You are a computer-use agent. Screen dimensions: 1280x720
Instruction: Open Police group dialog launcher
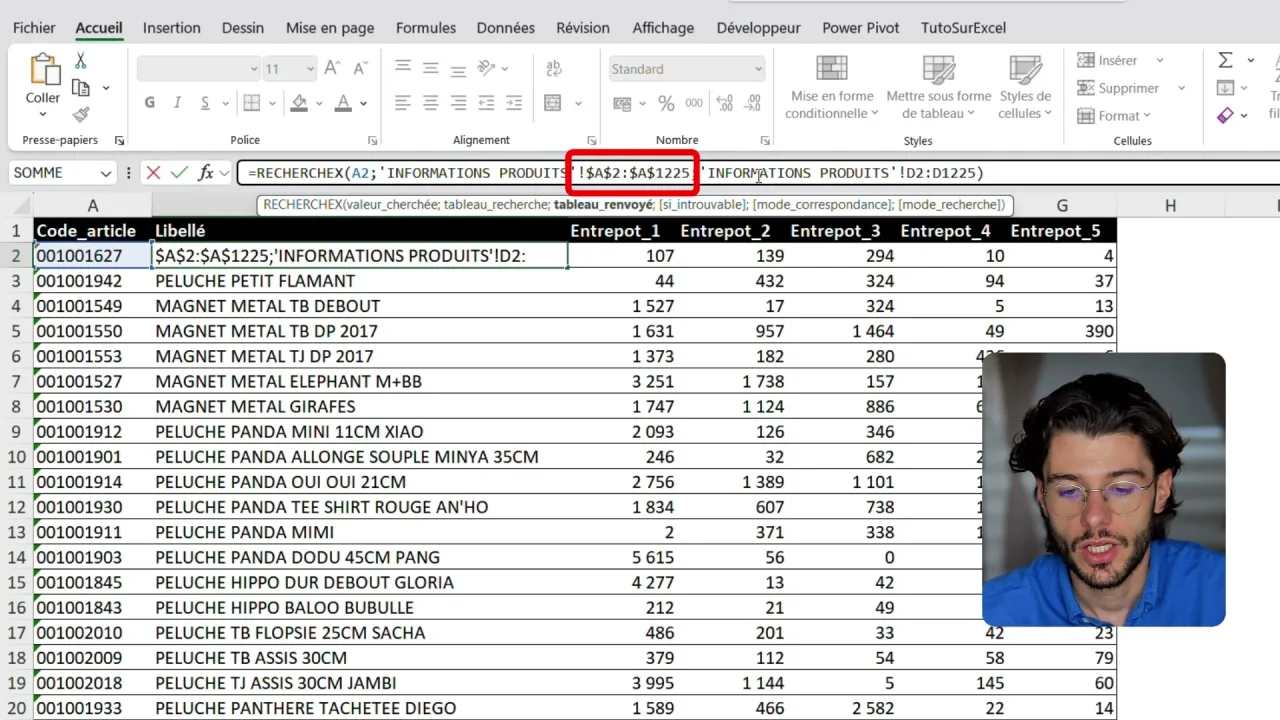click(x=373, y=141)
